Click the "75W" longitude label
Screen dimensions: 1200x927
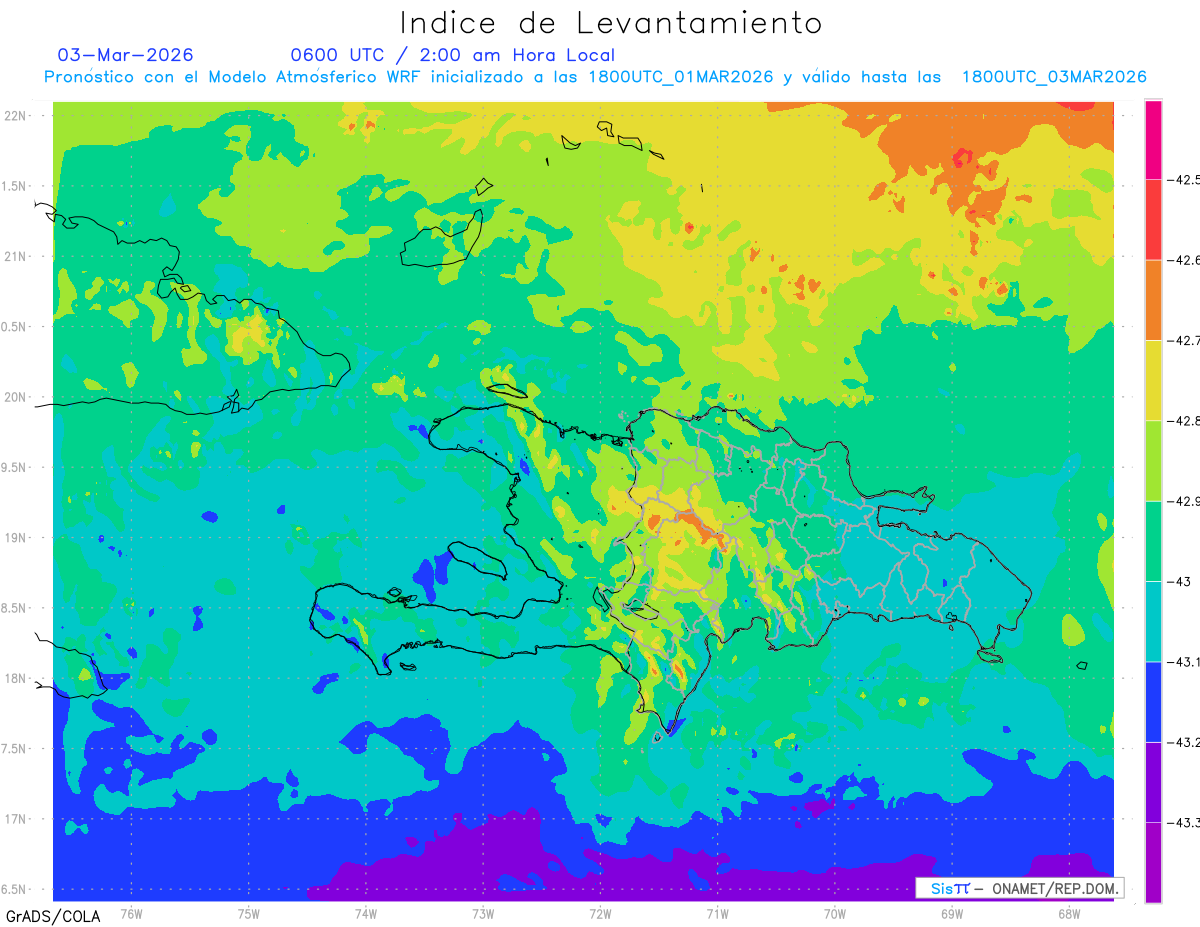(x=249, y=913)
